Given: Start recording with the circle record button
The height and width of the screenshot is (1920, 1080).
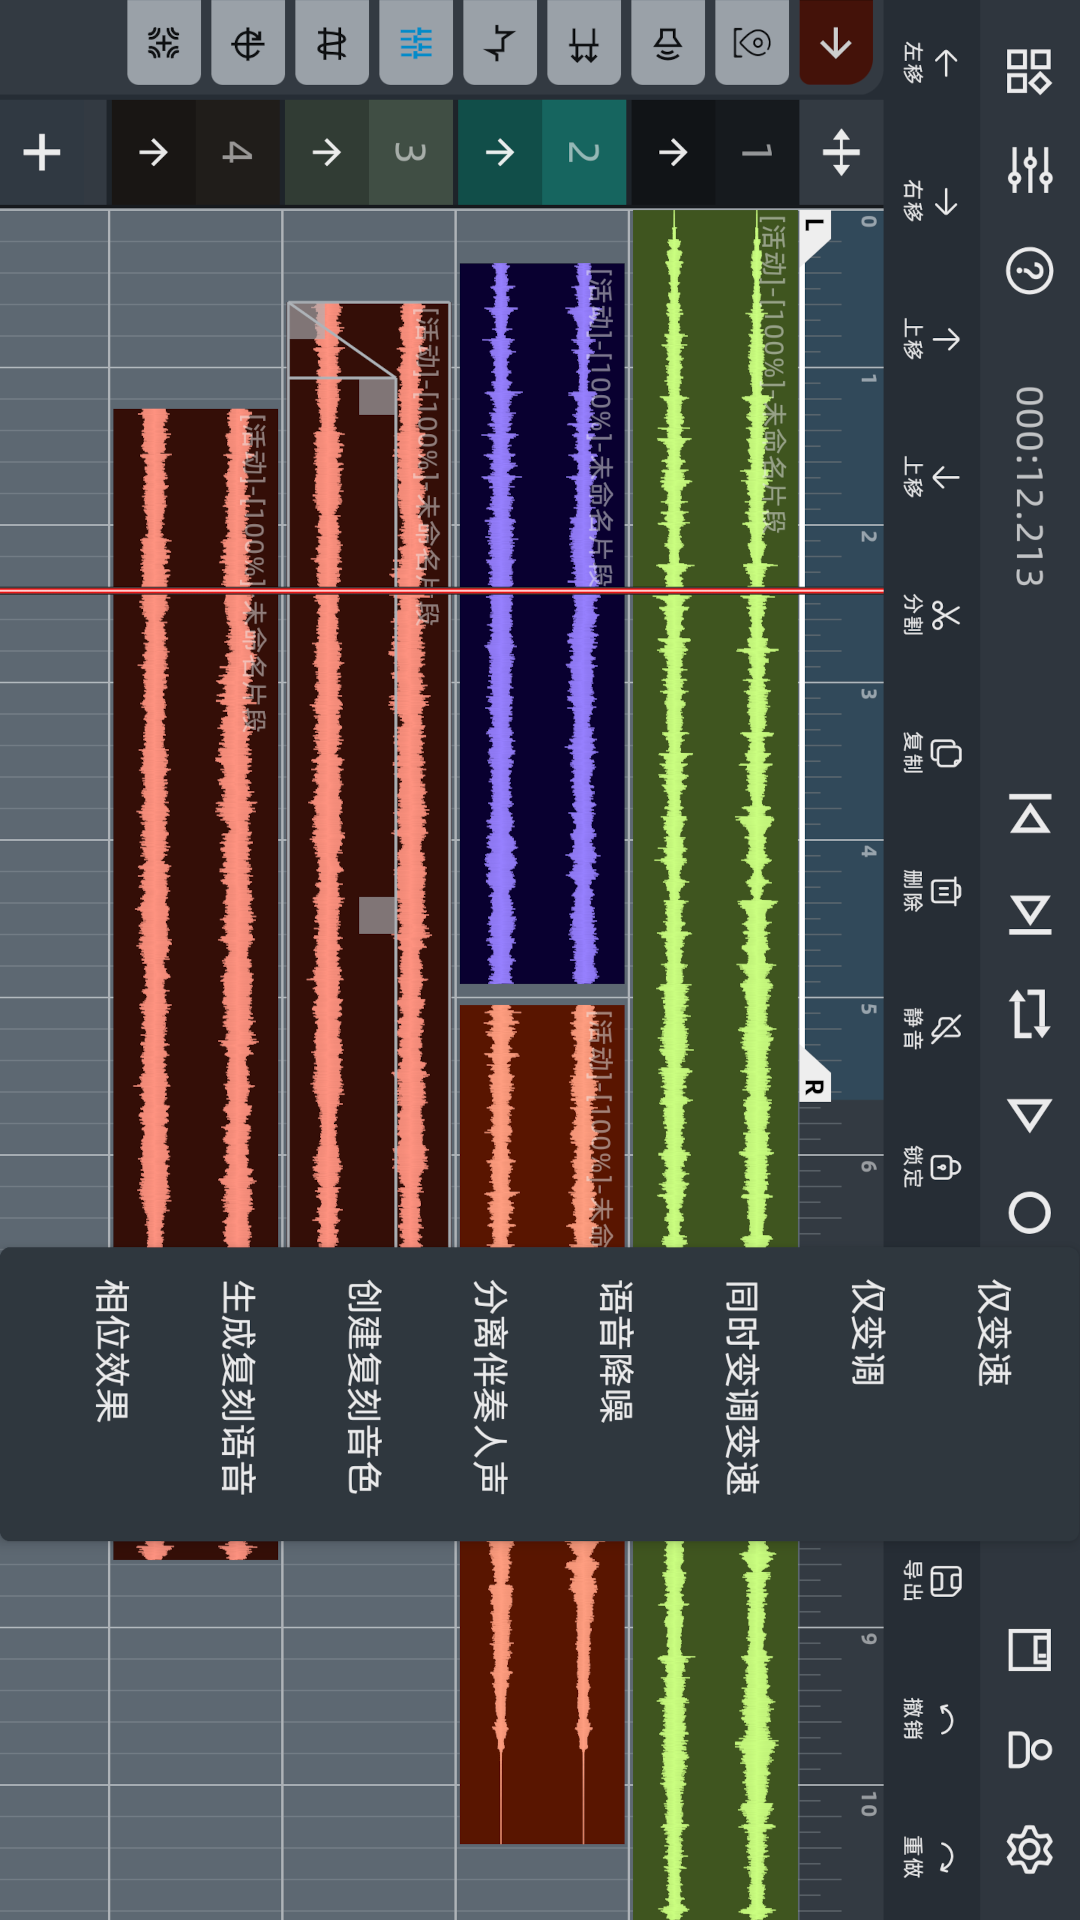Looking at the screenshot, I should point(1029,1213).
